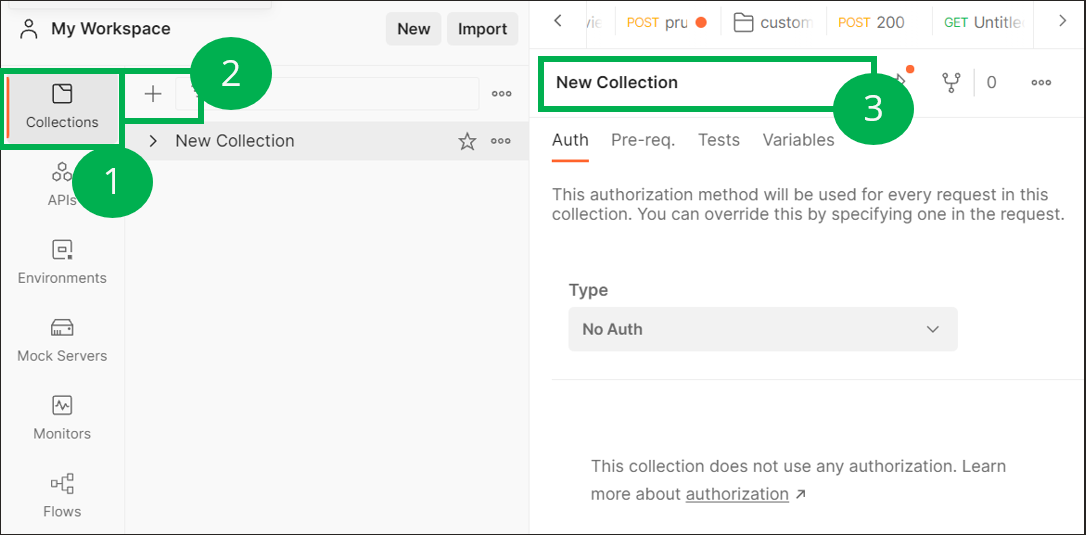This screenshot has width=1086, height=535.
Task: Expand the New Collection tree item
Action: [x=153, y=141]
